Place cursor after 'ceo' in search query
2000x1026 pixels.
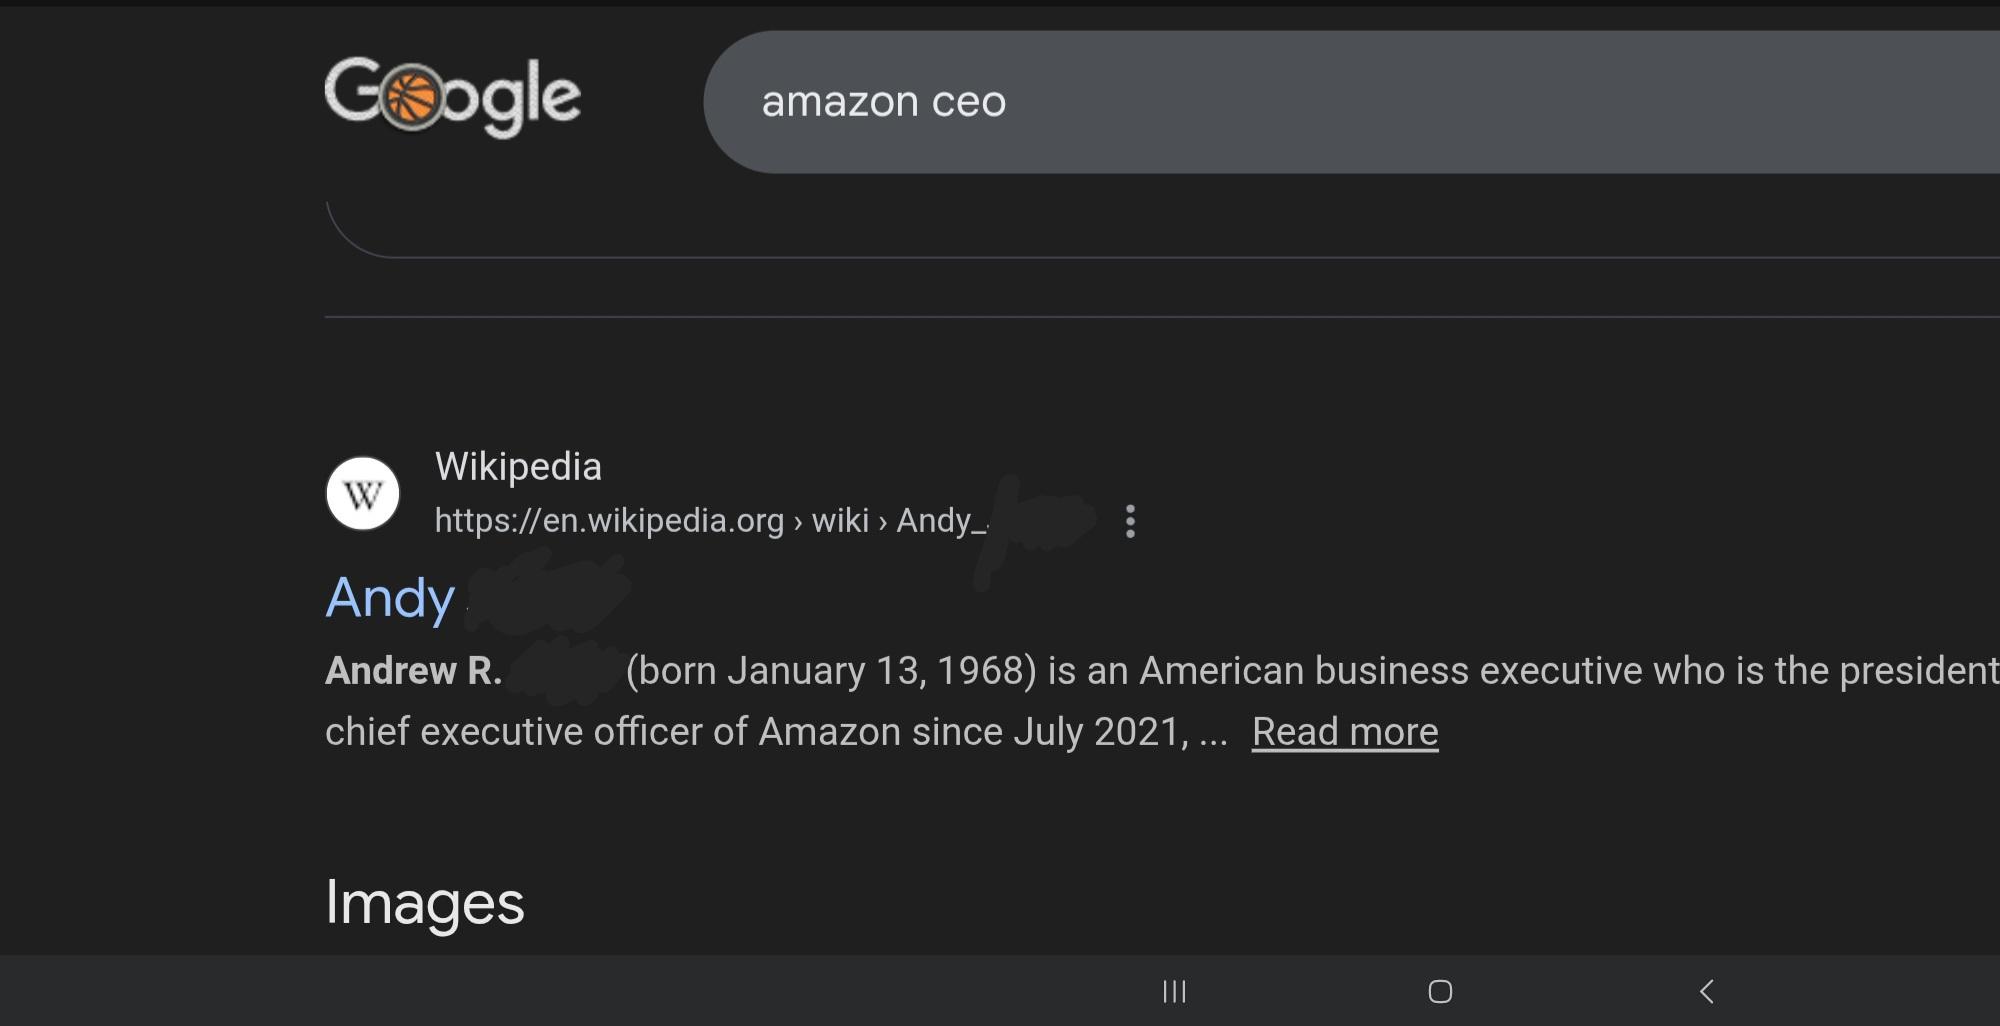click(1008, 102)
